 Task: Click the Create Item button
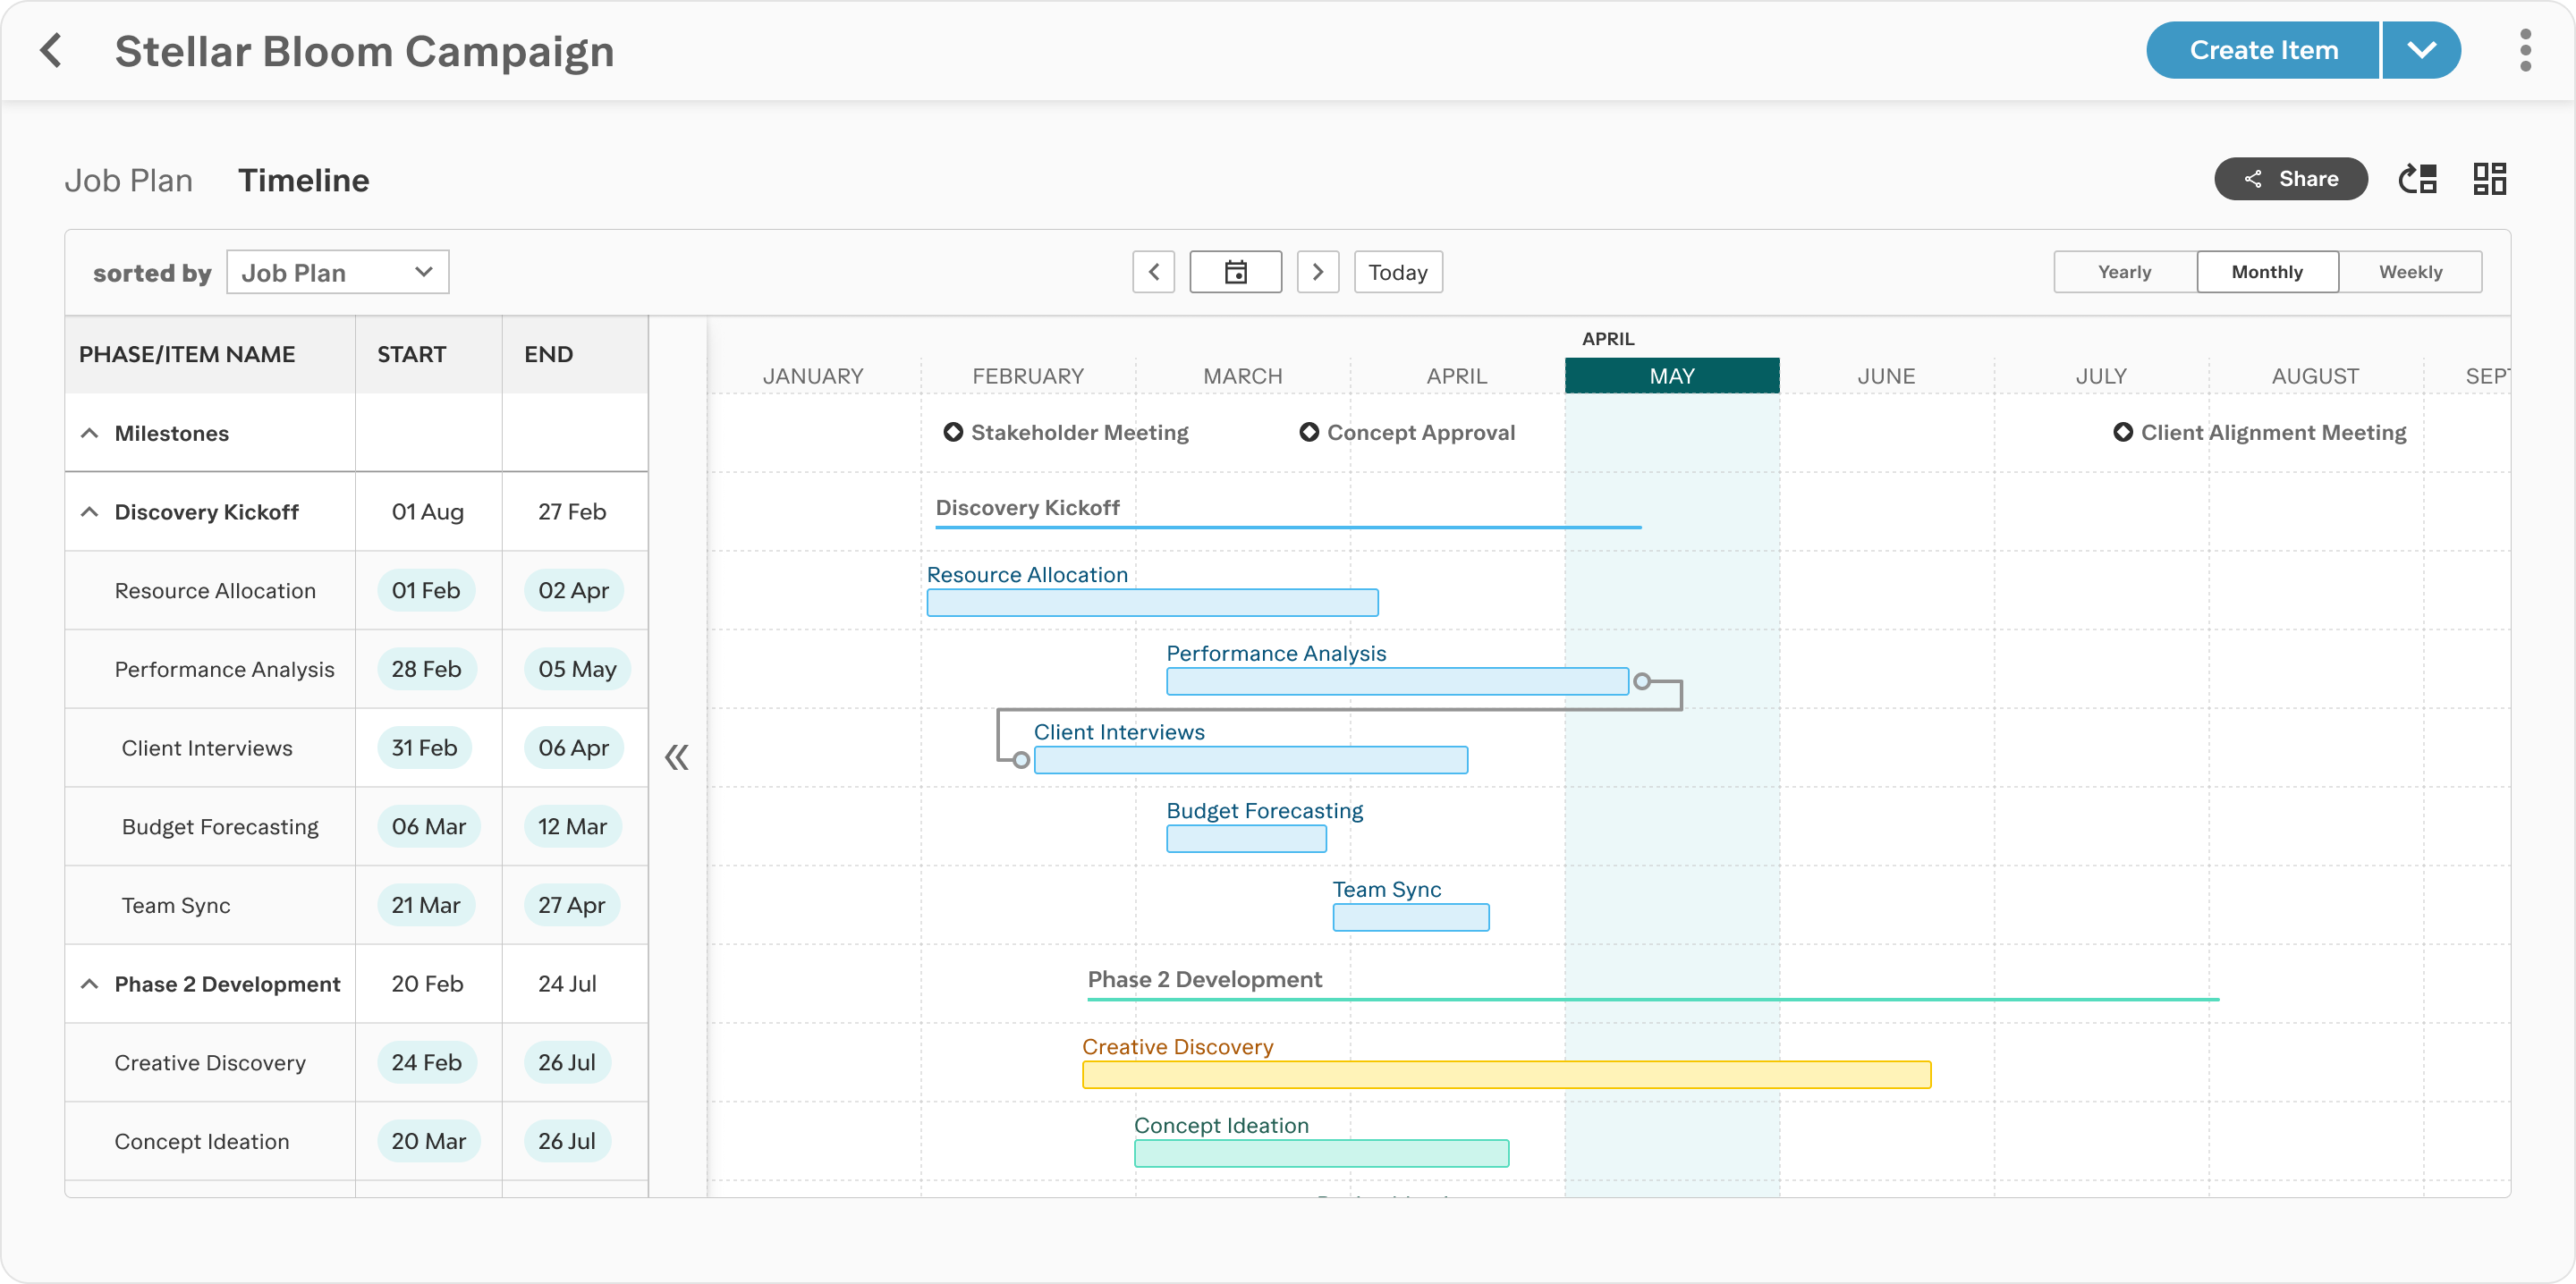coord(2262,50)
